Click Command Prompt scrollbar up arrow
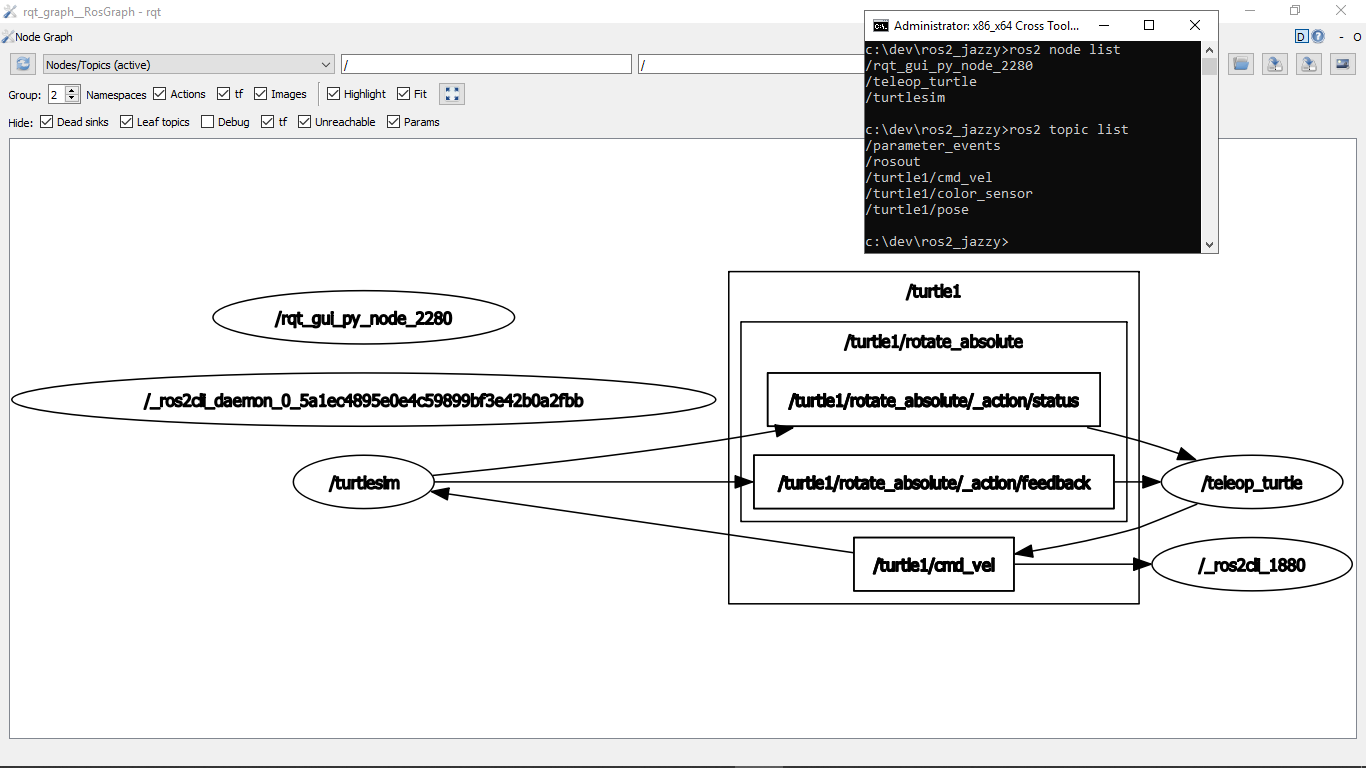 (1210, 49)
